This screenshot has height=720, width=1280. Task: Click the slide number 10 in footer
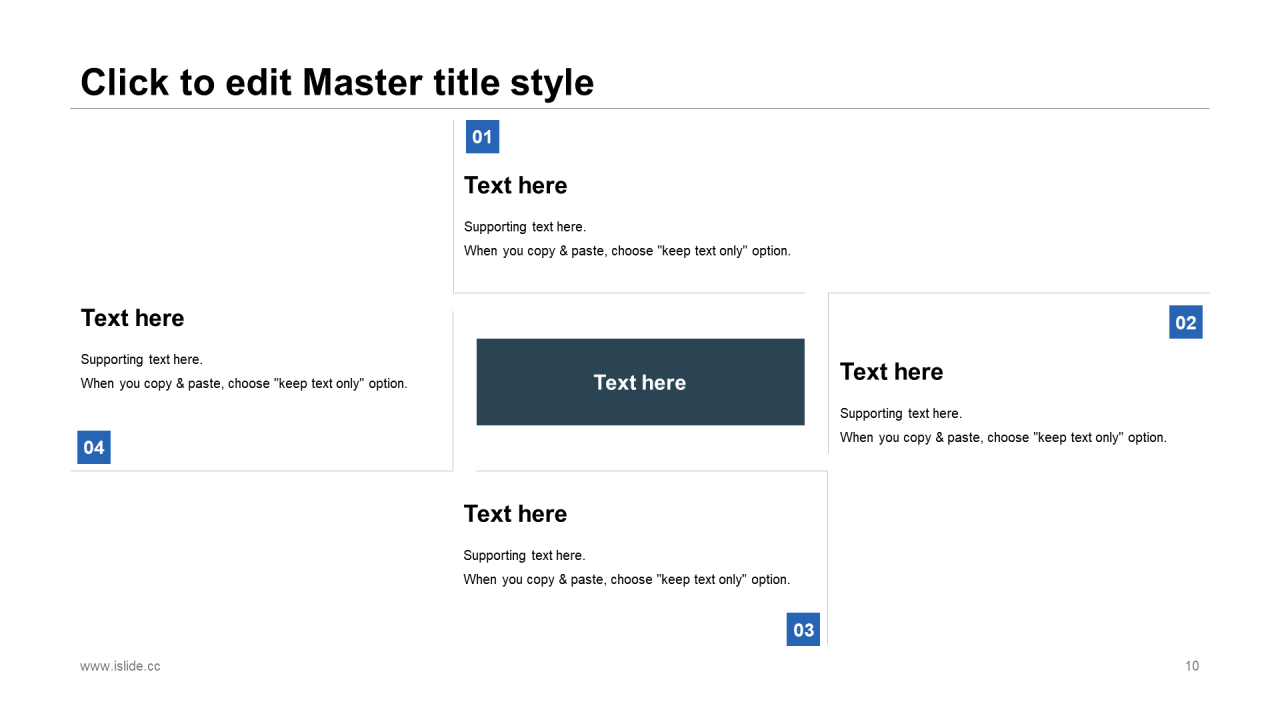point(1192,666)
